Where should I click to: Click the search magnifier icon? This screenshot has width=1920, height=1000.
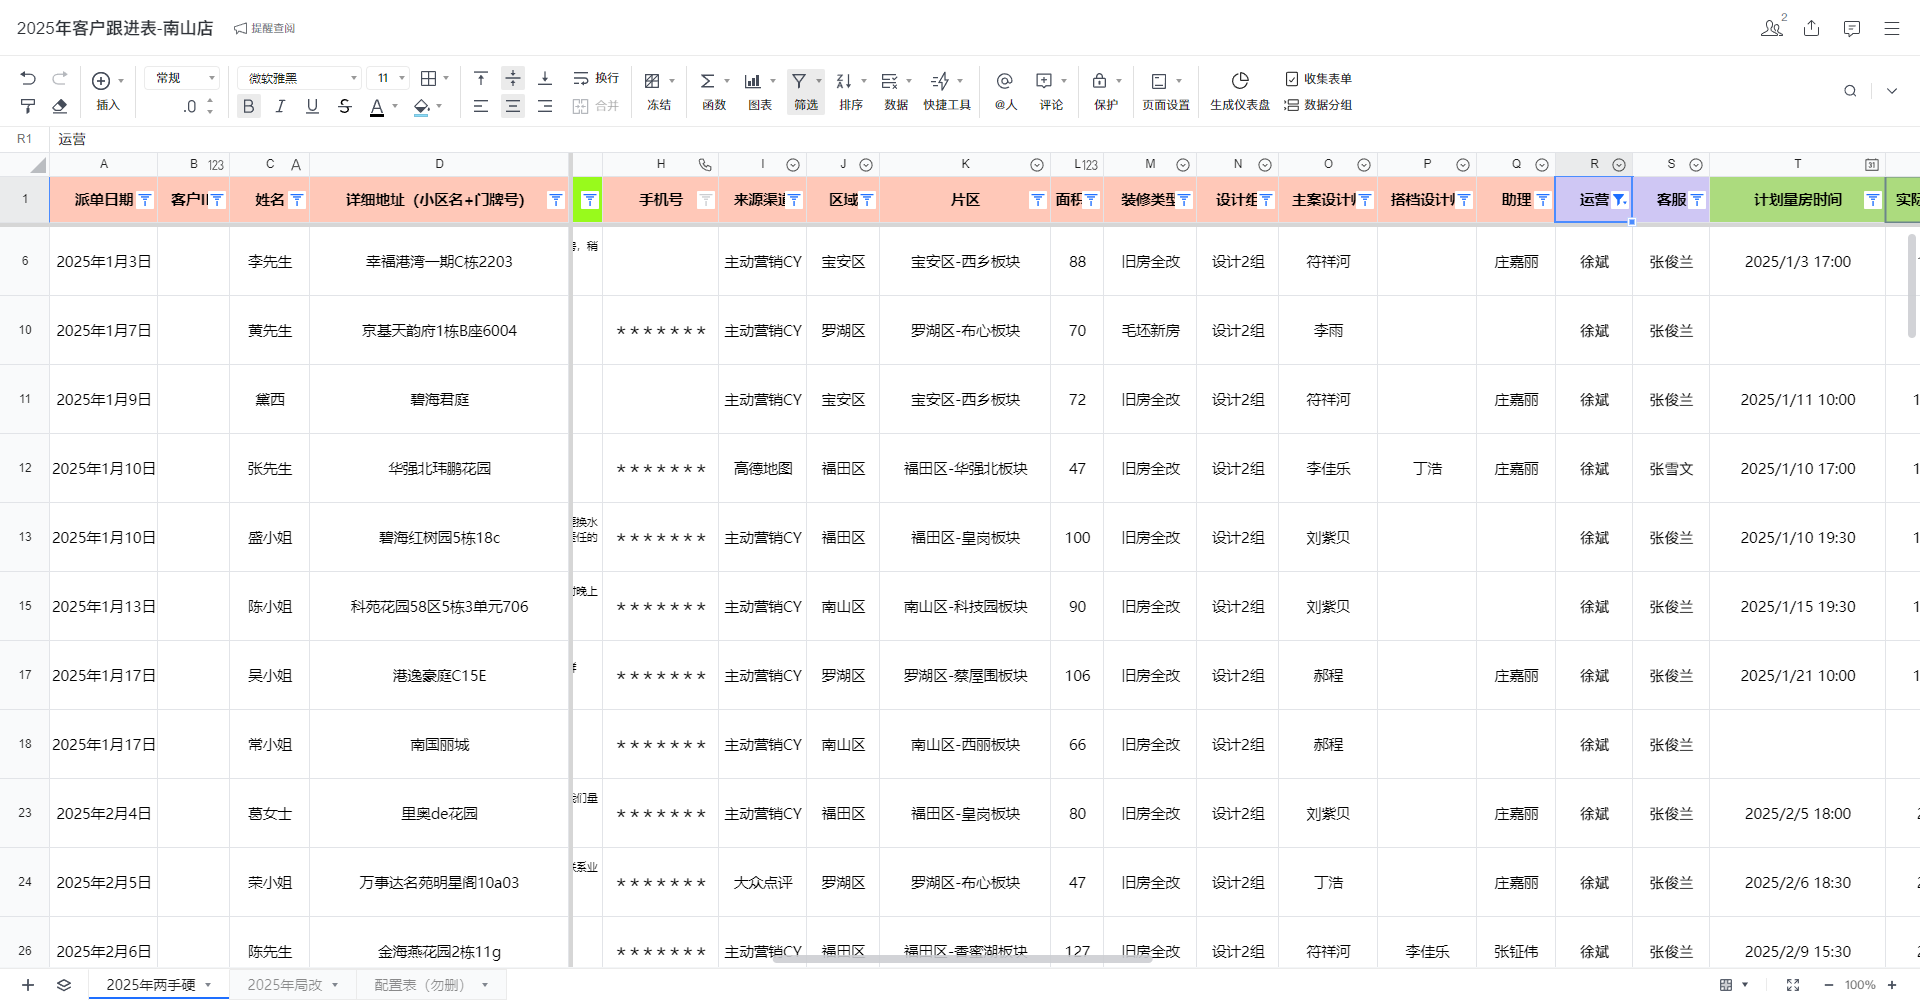pos(1850,91)
